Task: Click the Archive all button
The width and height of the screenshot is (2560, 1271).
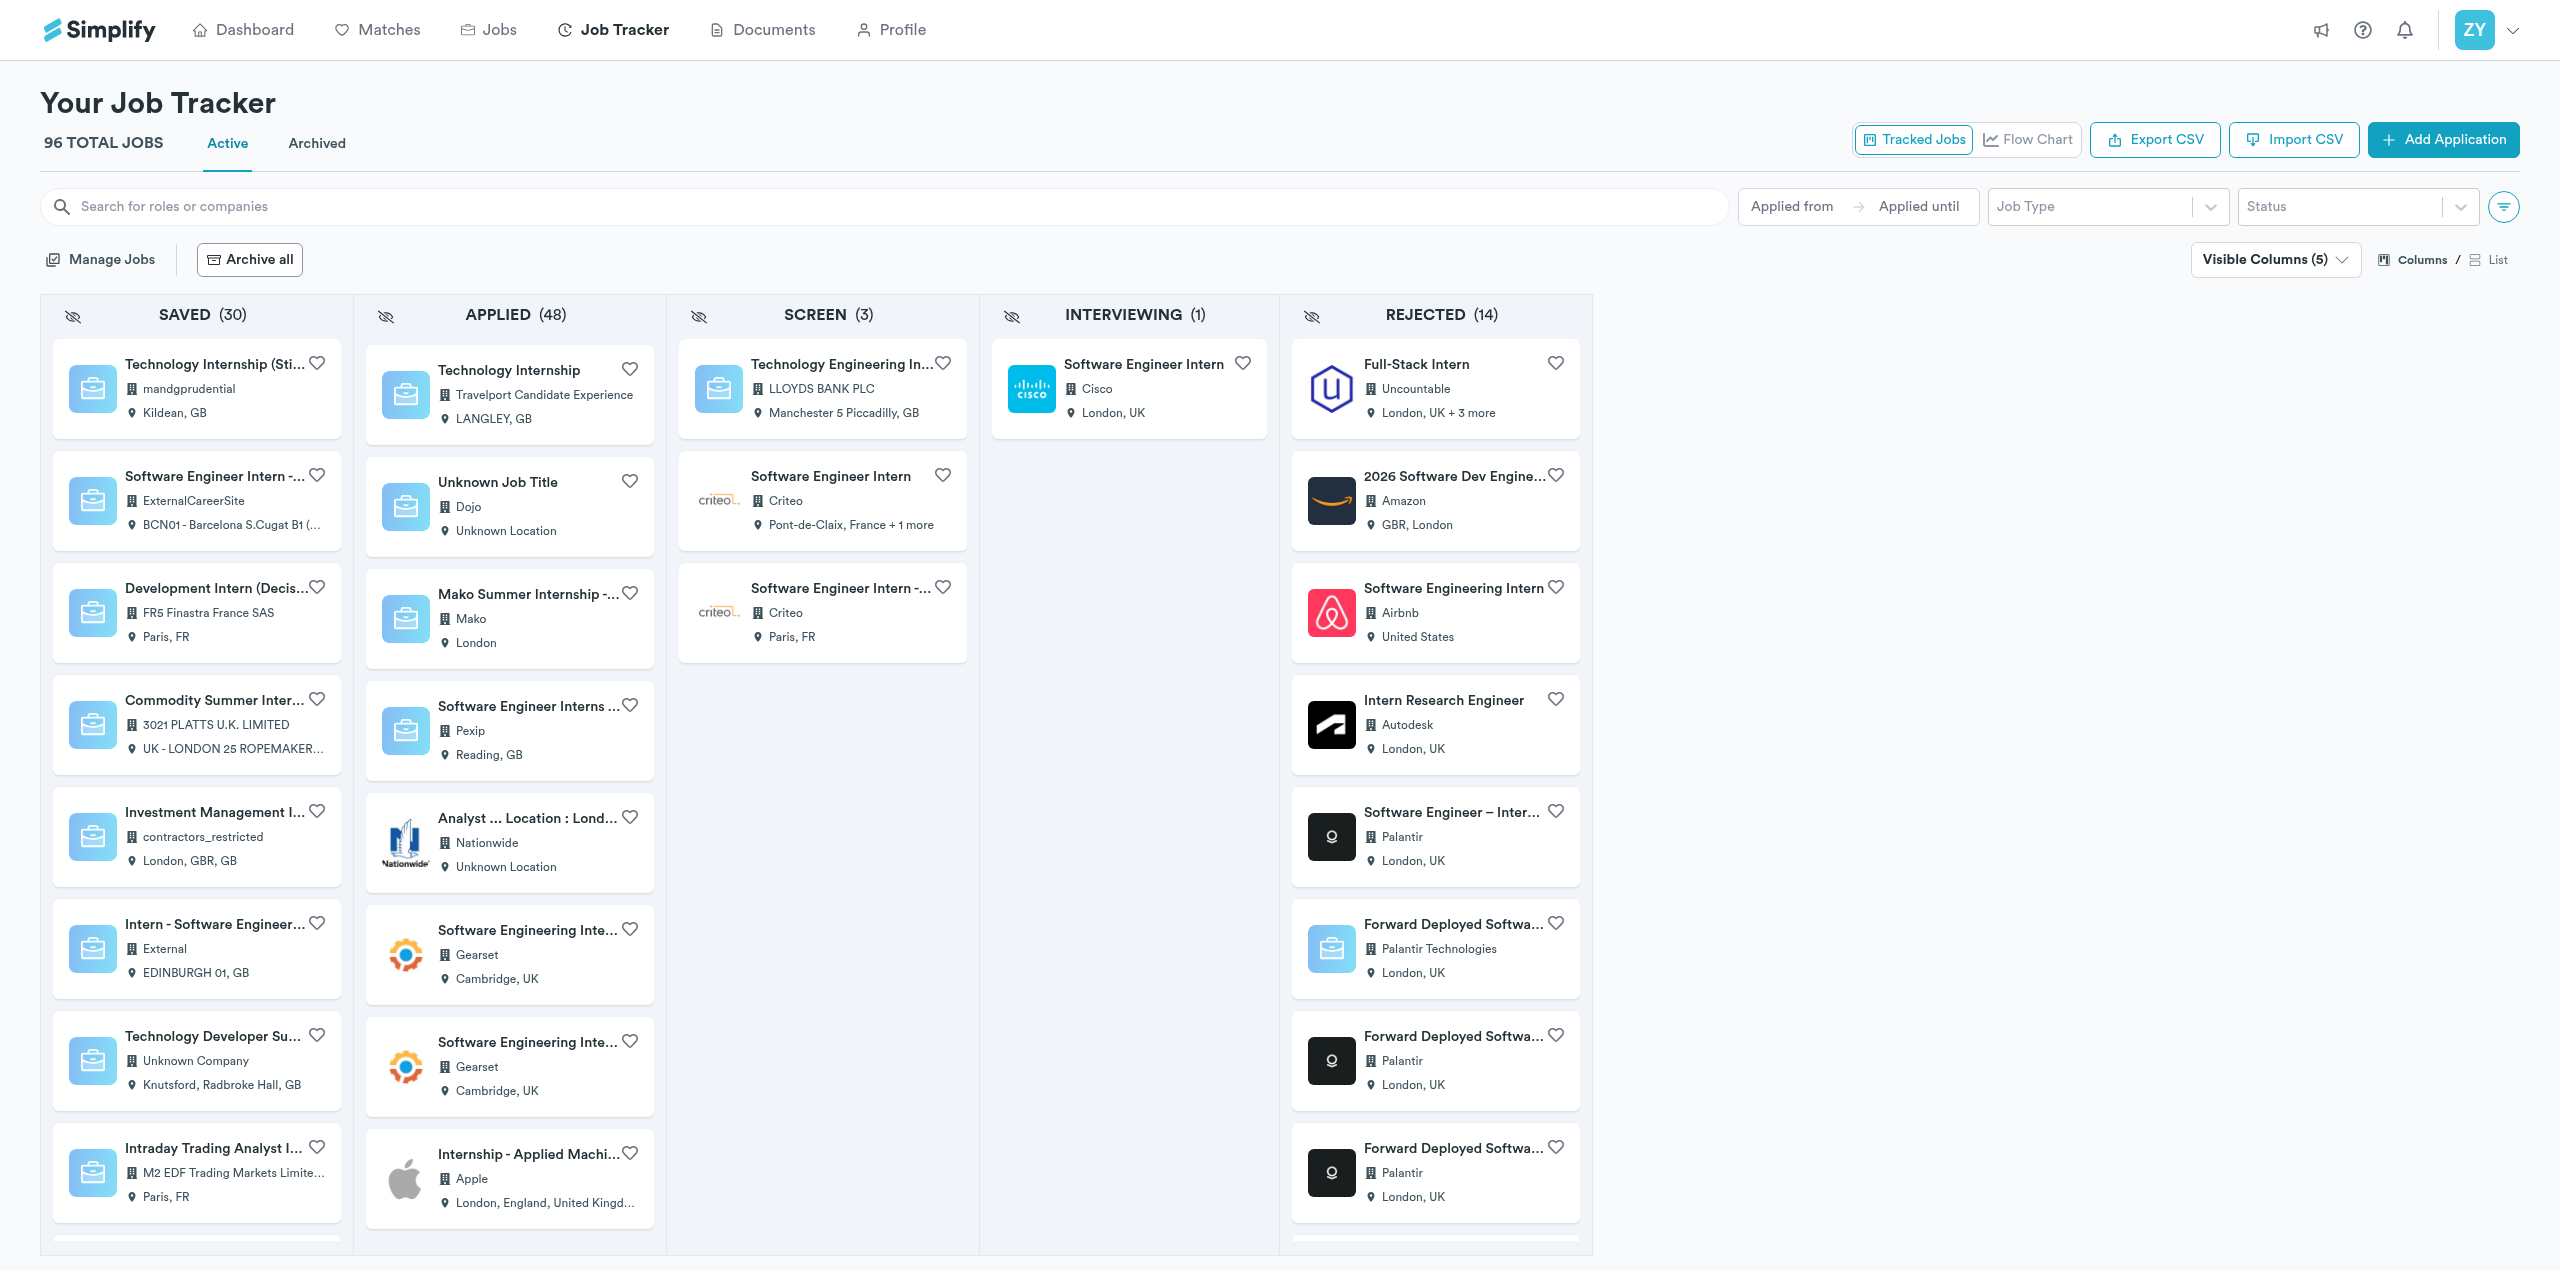Action: point(250,260)
